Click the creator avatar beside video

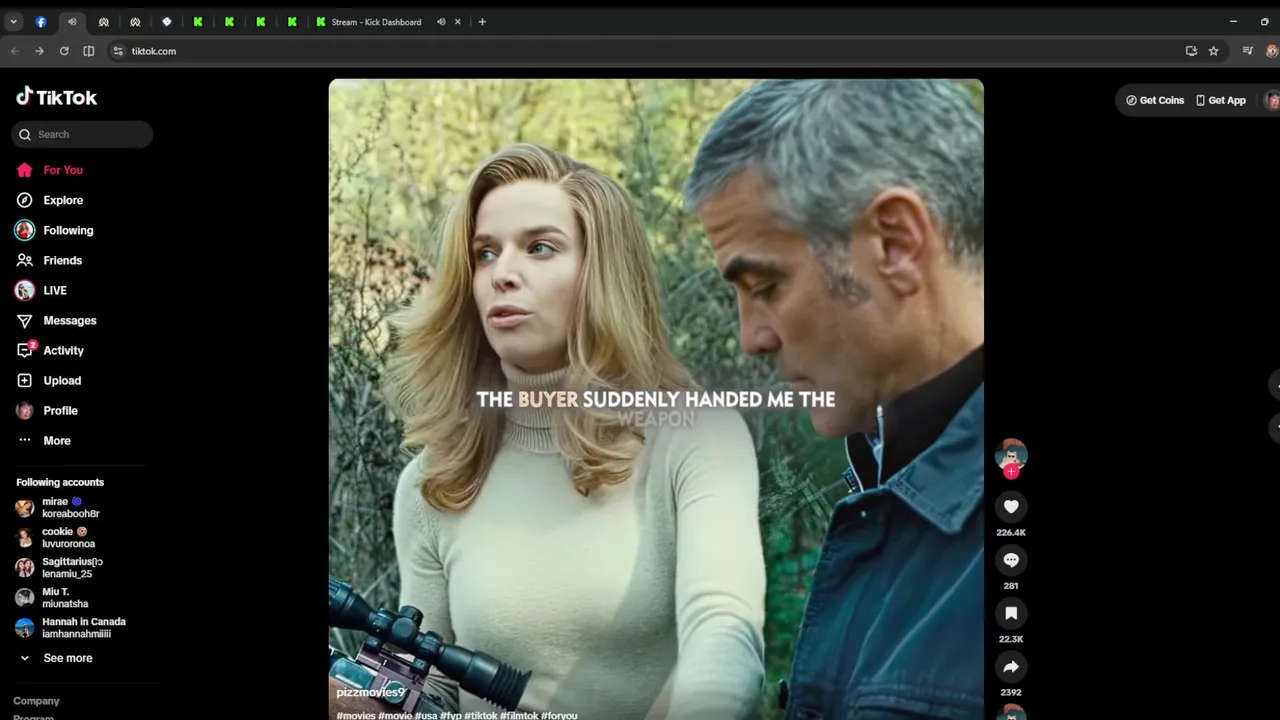pyautogui.click(x=1011, y=455)
